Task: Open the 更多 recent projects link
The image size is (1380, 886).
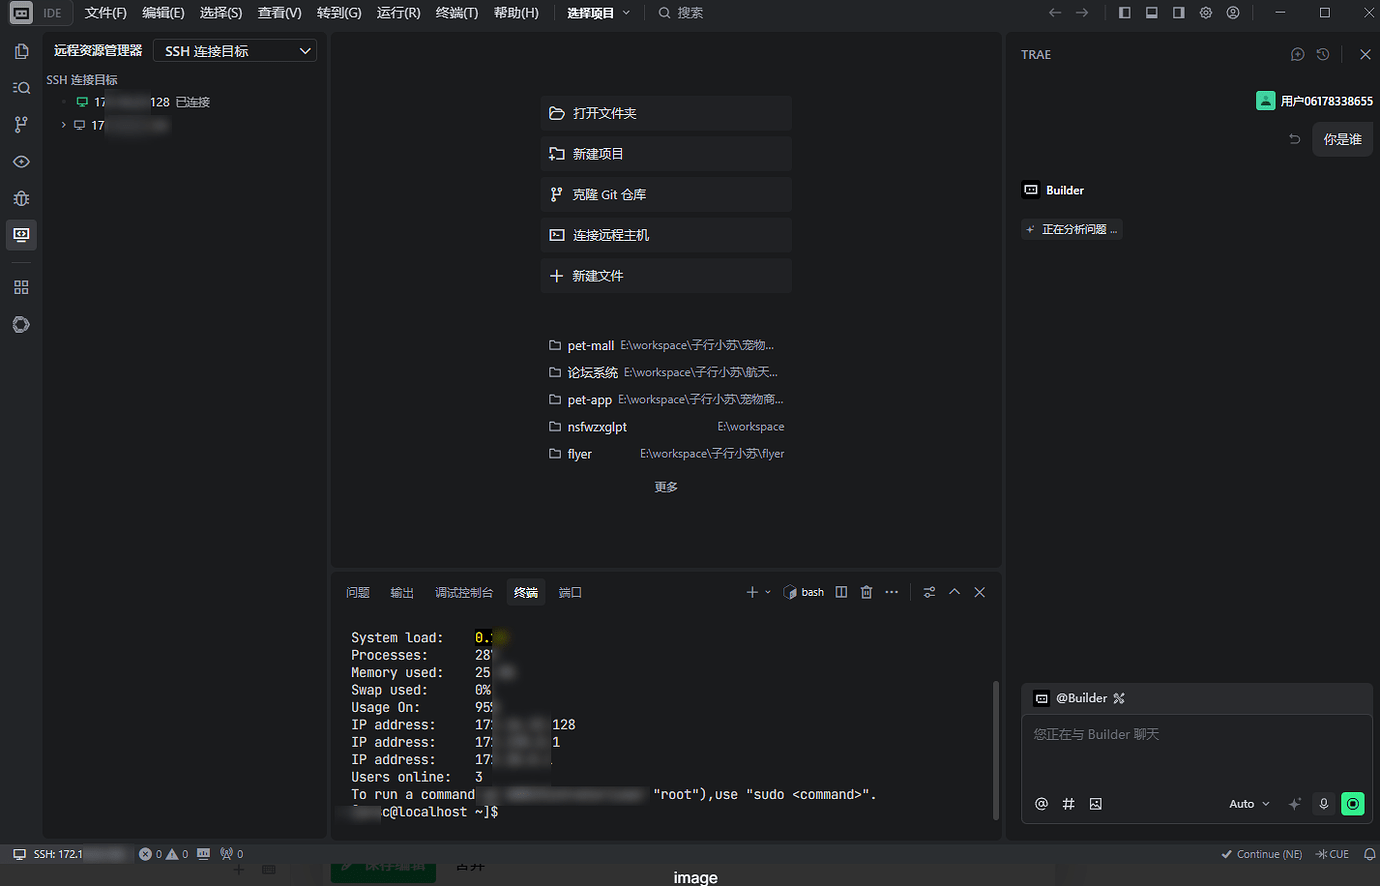Action: 666,487
